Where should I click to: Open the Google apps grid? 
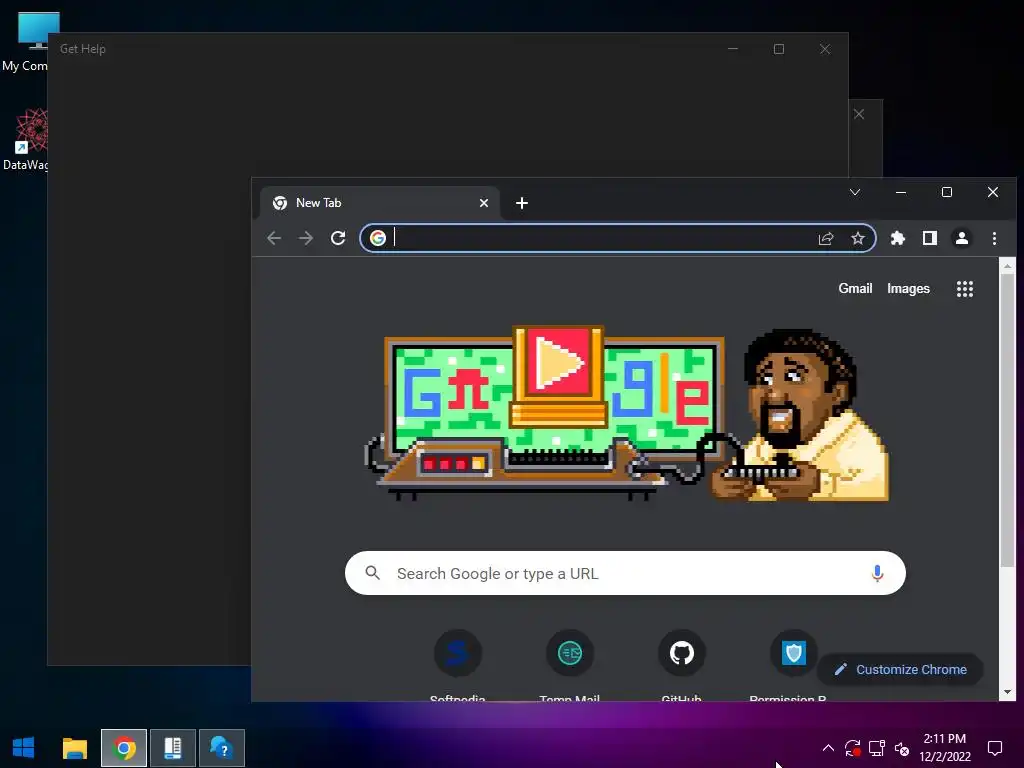[x=965, y=289]
